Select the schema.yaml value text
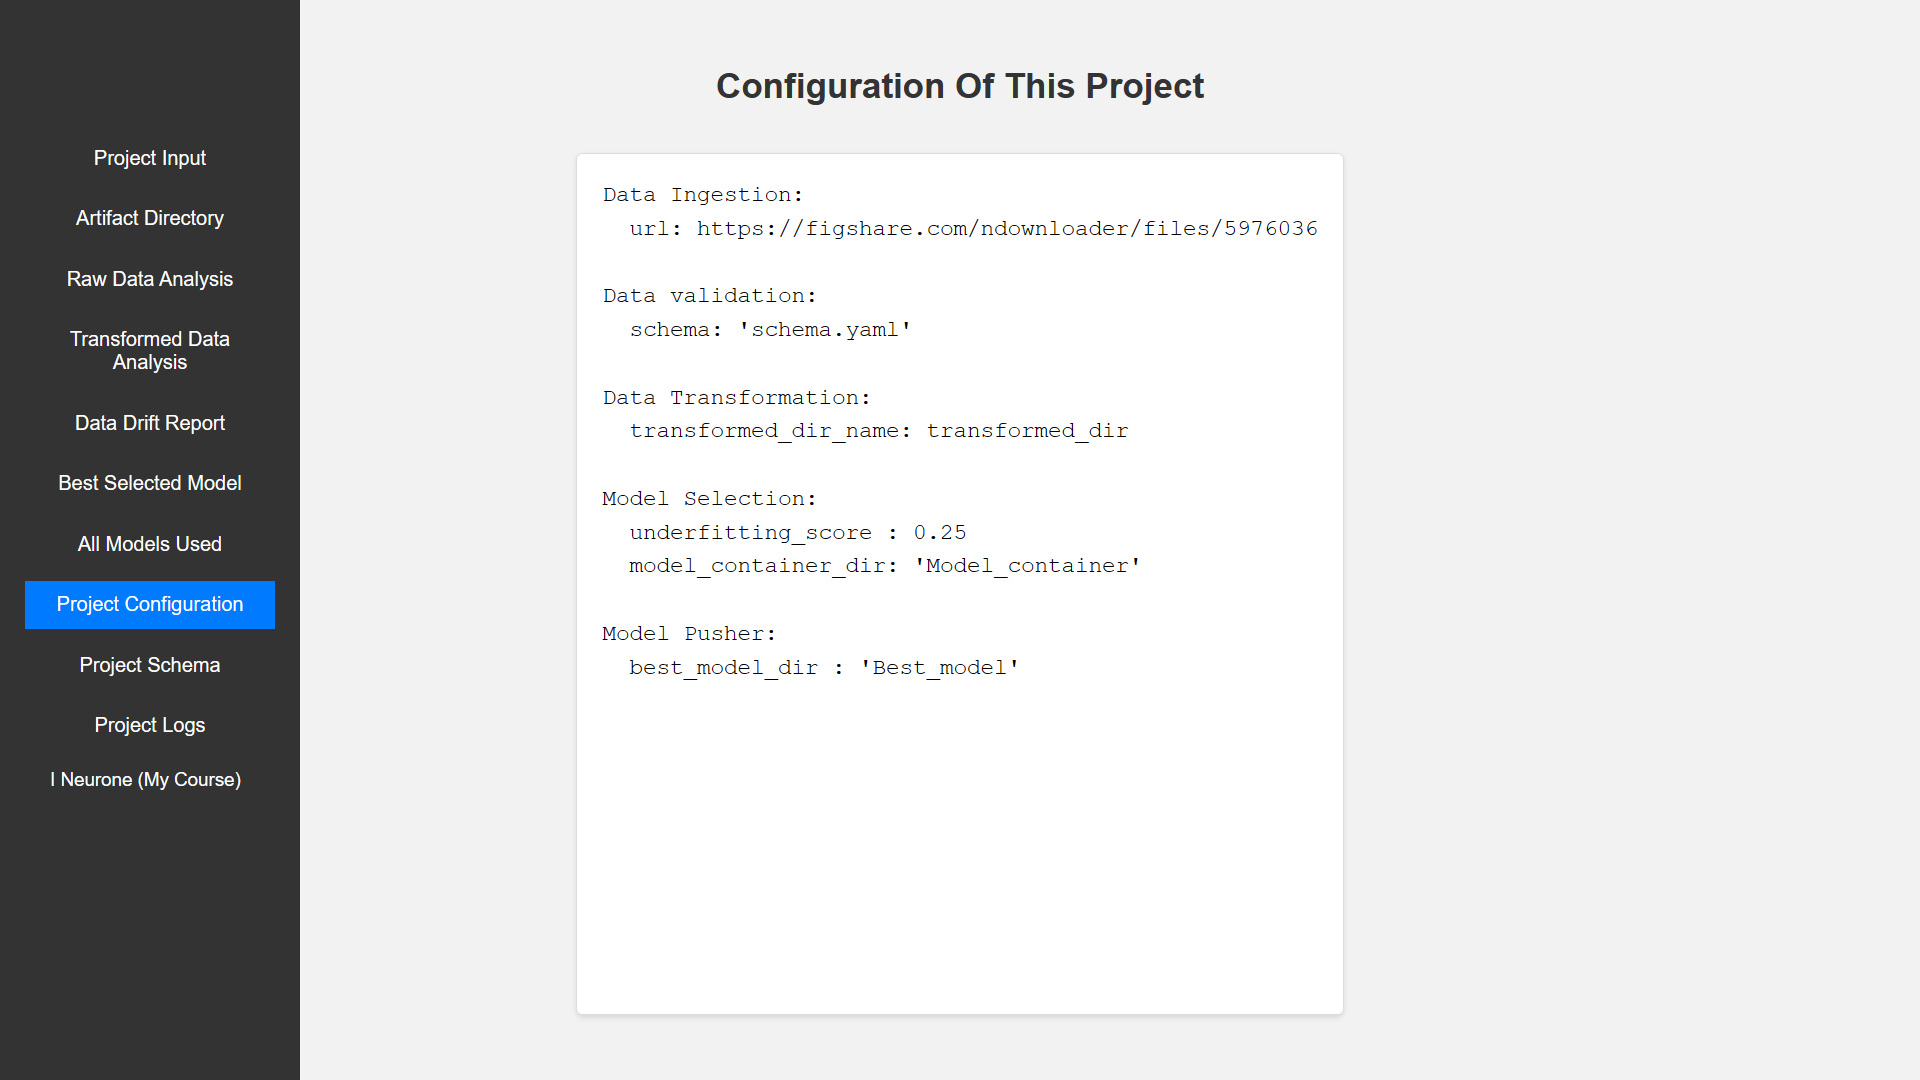Screen dimensions: 1920x1080 click(824, 329)
